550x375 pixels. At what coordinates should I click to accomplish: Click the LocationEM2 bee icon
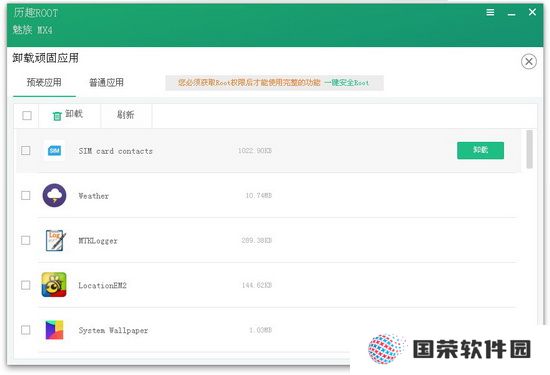54,285
